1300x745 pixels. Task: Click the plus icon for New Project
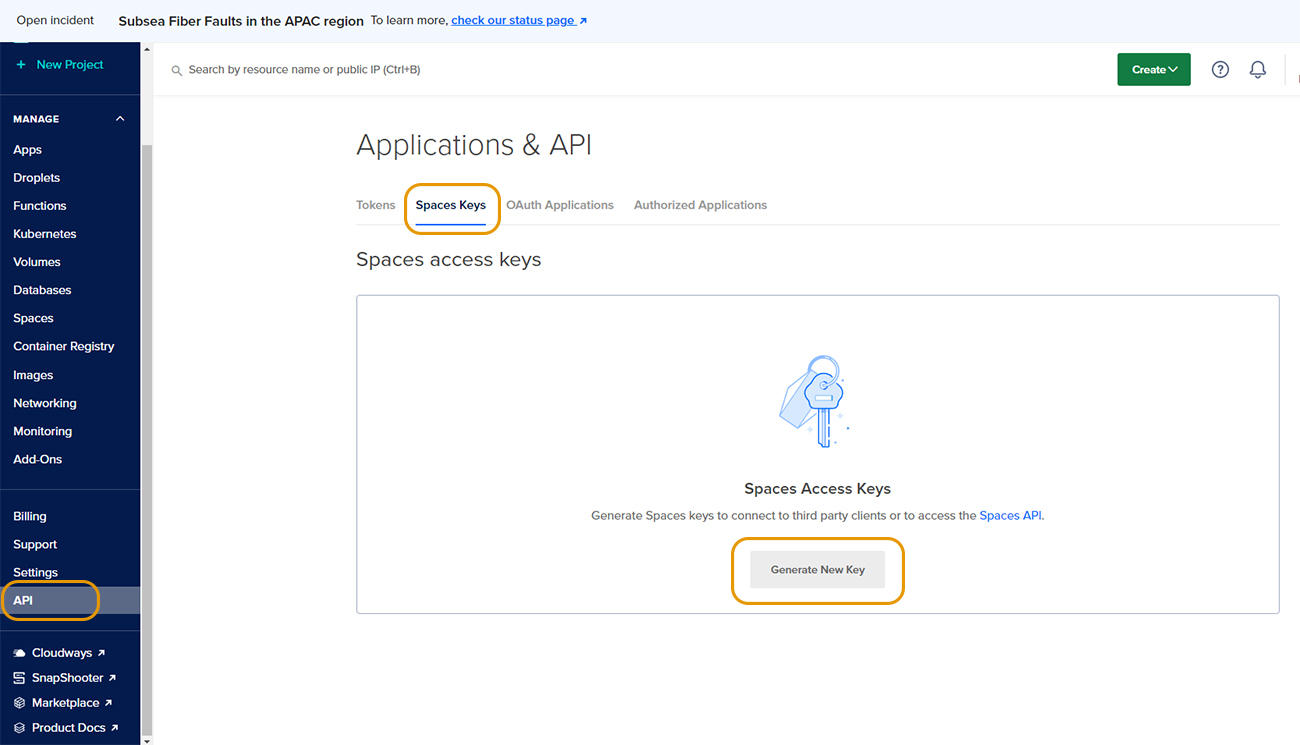(x=21, y=65)
